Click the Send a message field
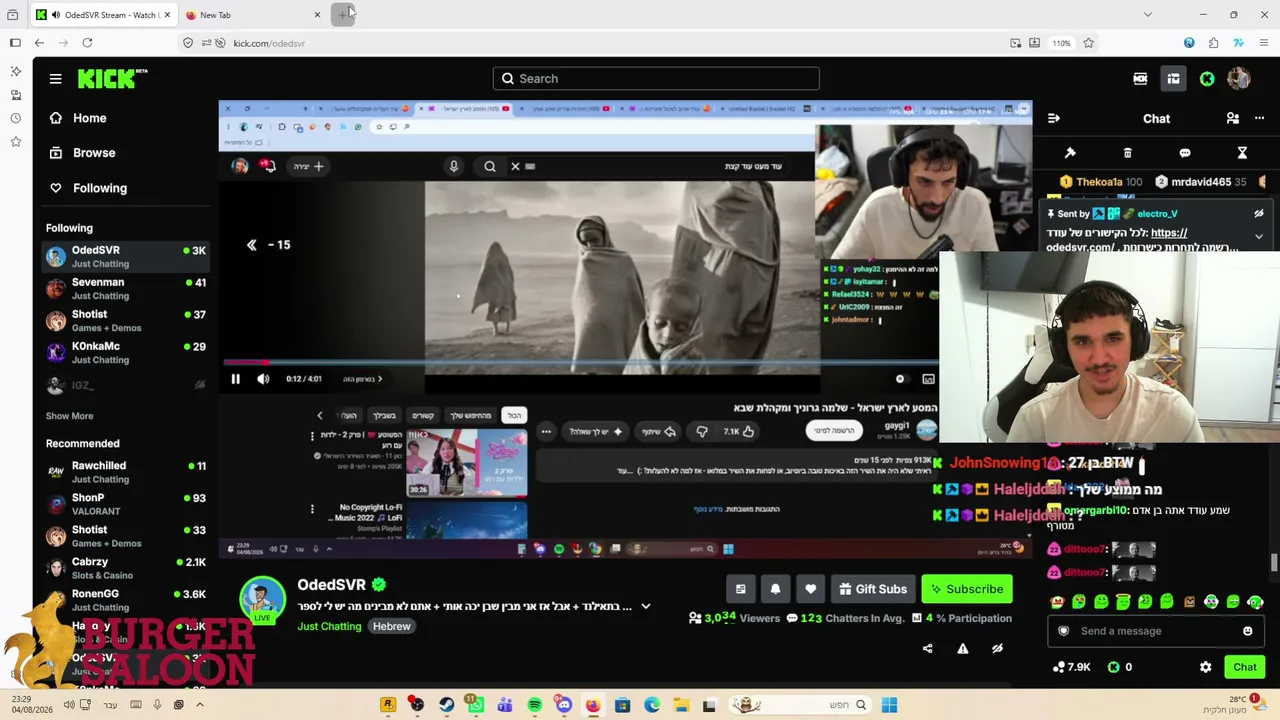This screenshot has height=720, width=1280. (x=1156, y=631)
